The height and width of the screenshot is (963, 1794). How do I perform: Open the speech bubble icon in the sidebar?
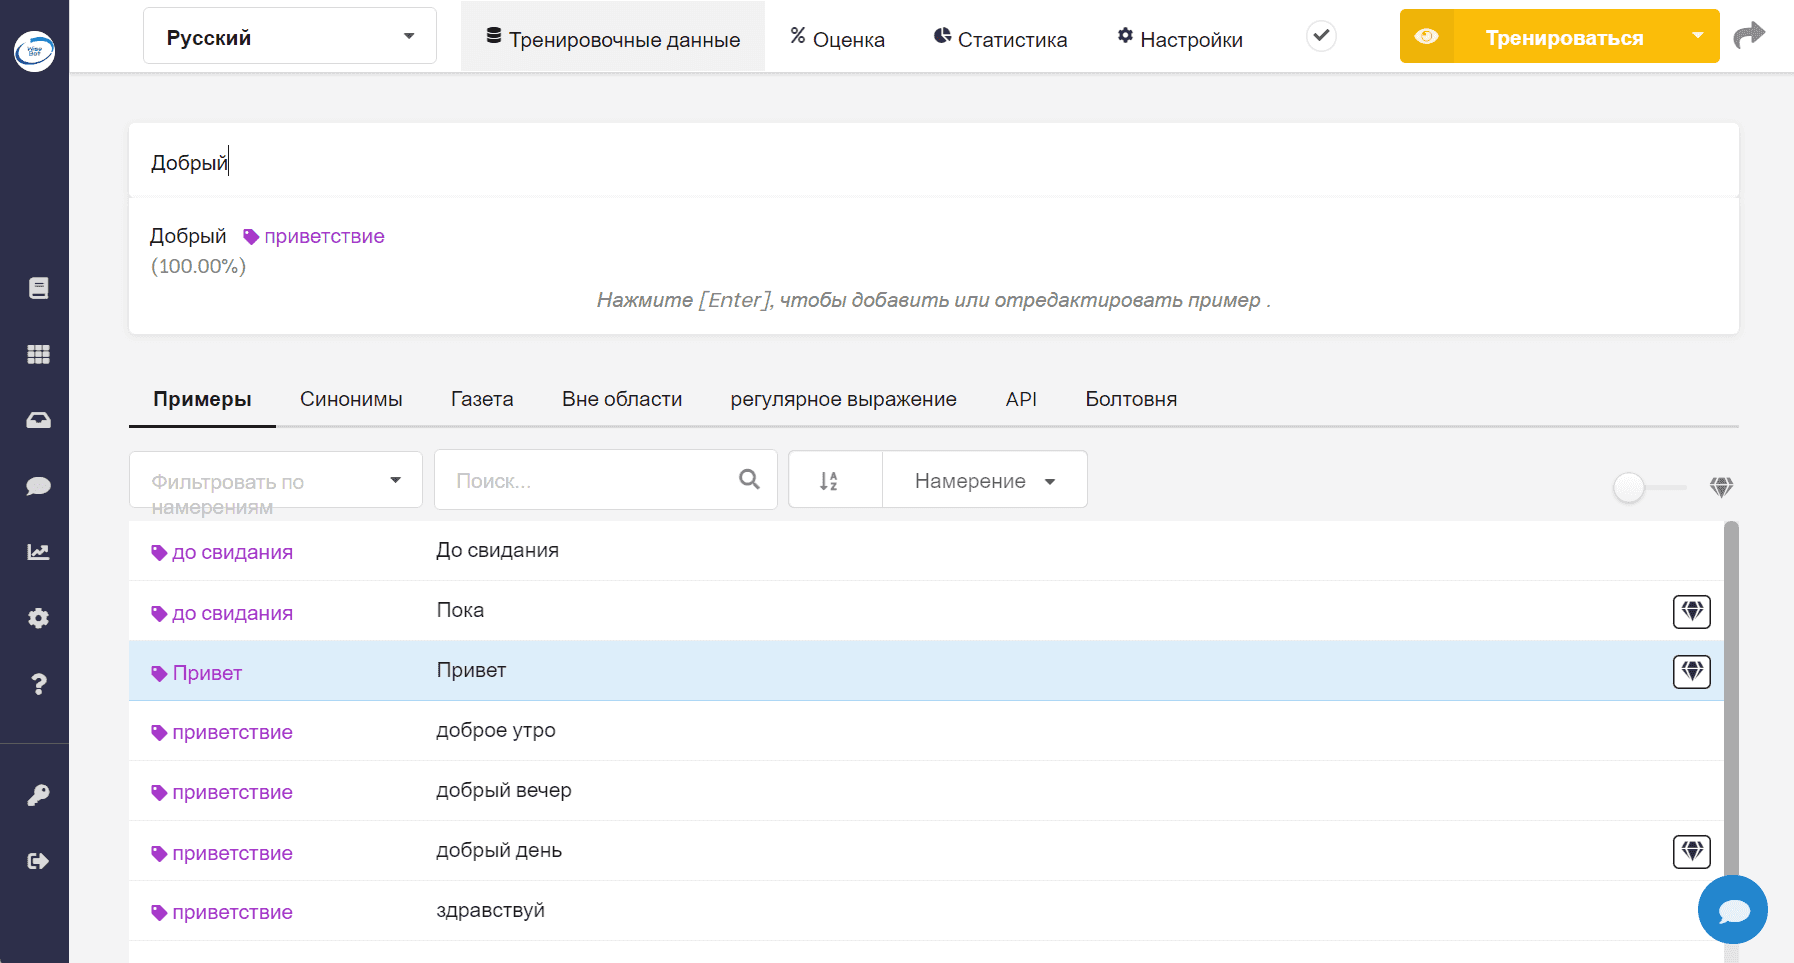coord(38,486)
